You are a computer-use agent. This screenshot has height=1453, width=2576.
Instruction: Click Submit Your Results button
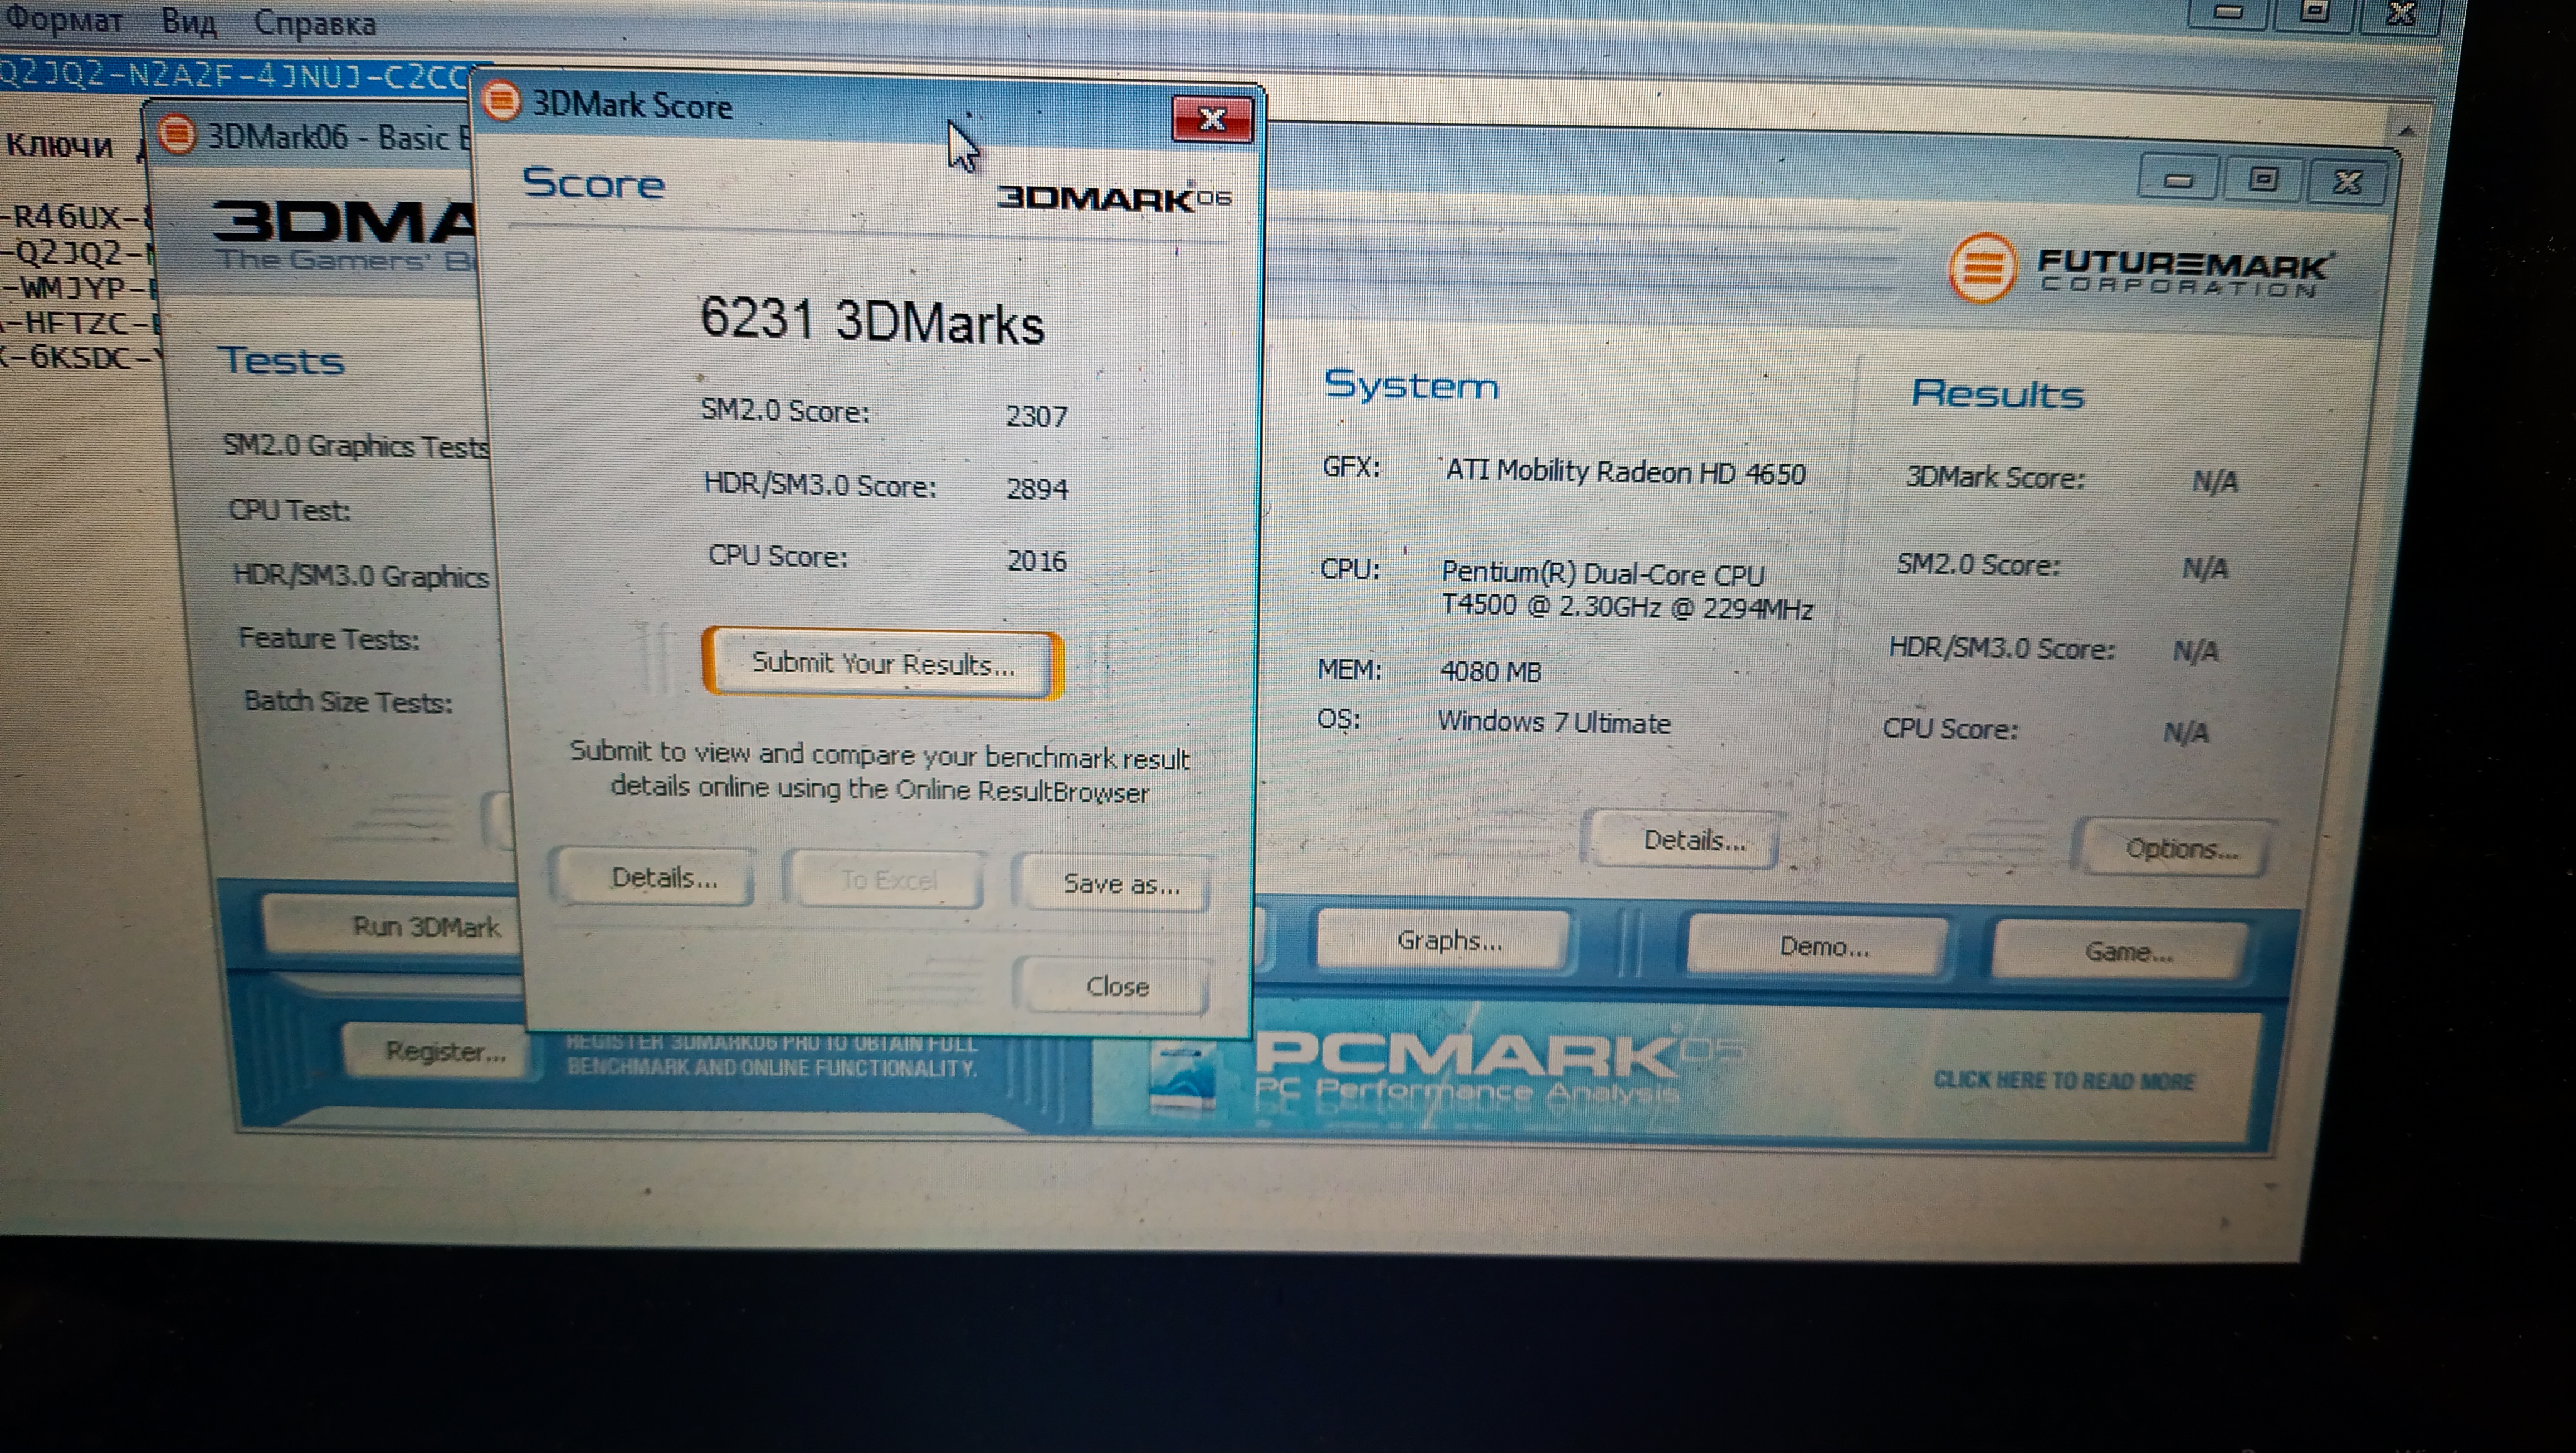[x=882, y=663]
